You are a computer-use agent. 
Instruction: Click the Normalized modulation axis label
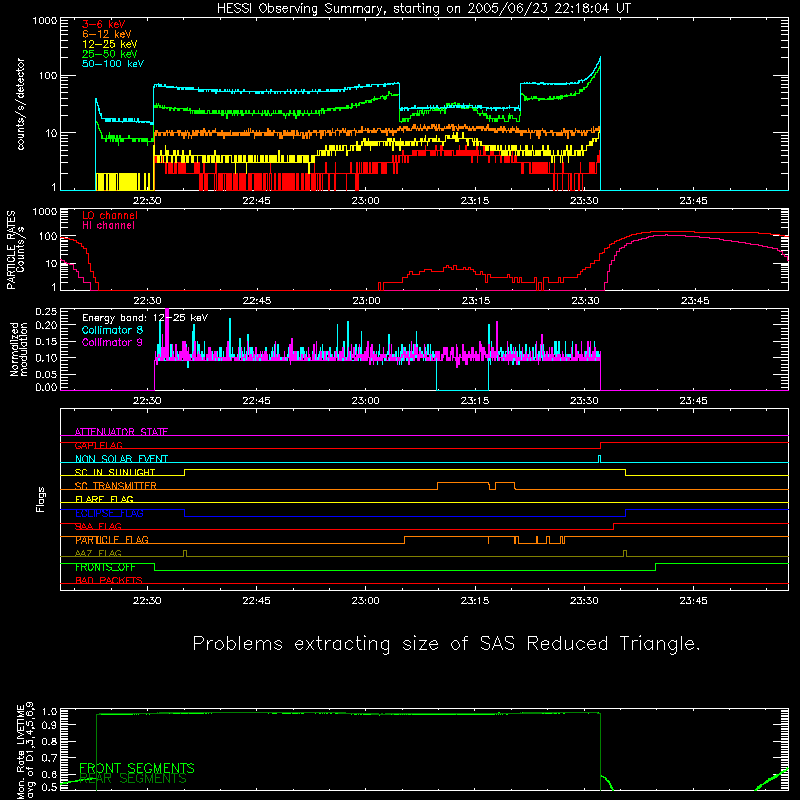(x=19, y=349)
